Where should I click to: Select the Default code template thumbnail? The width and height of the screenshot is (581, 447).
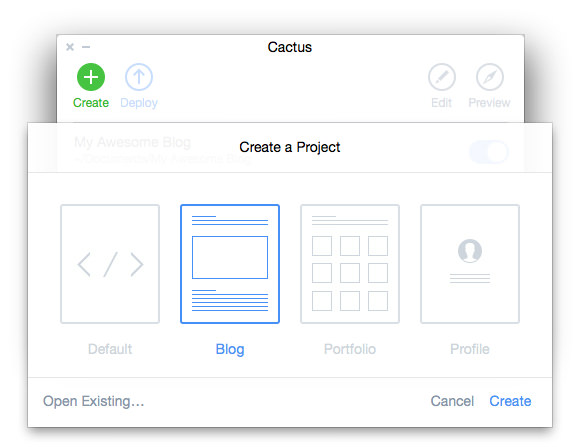point(110,264)
